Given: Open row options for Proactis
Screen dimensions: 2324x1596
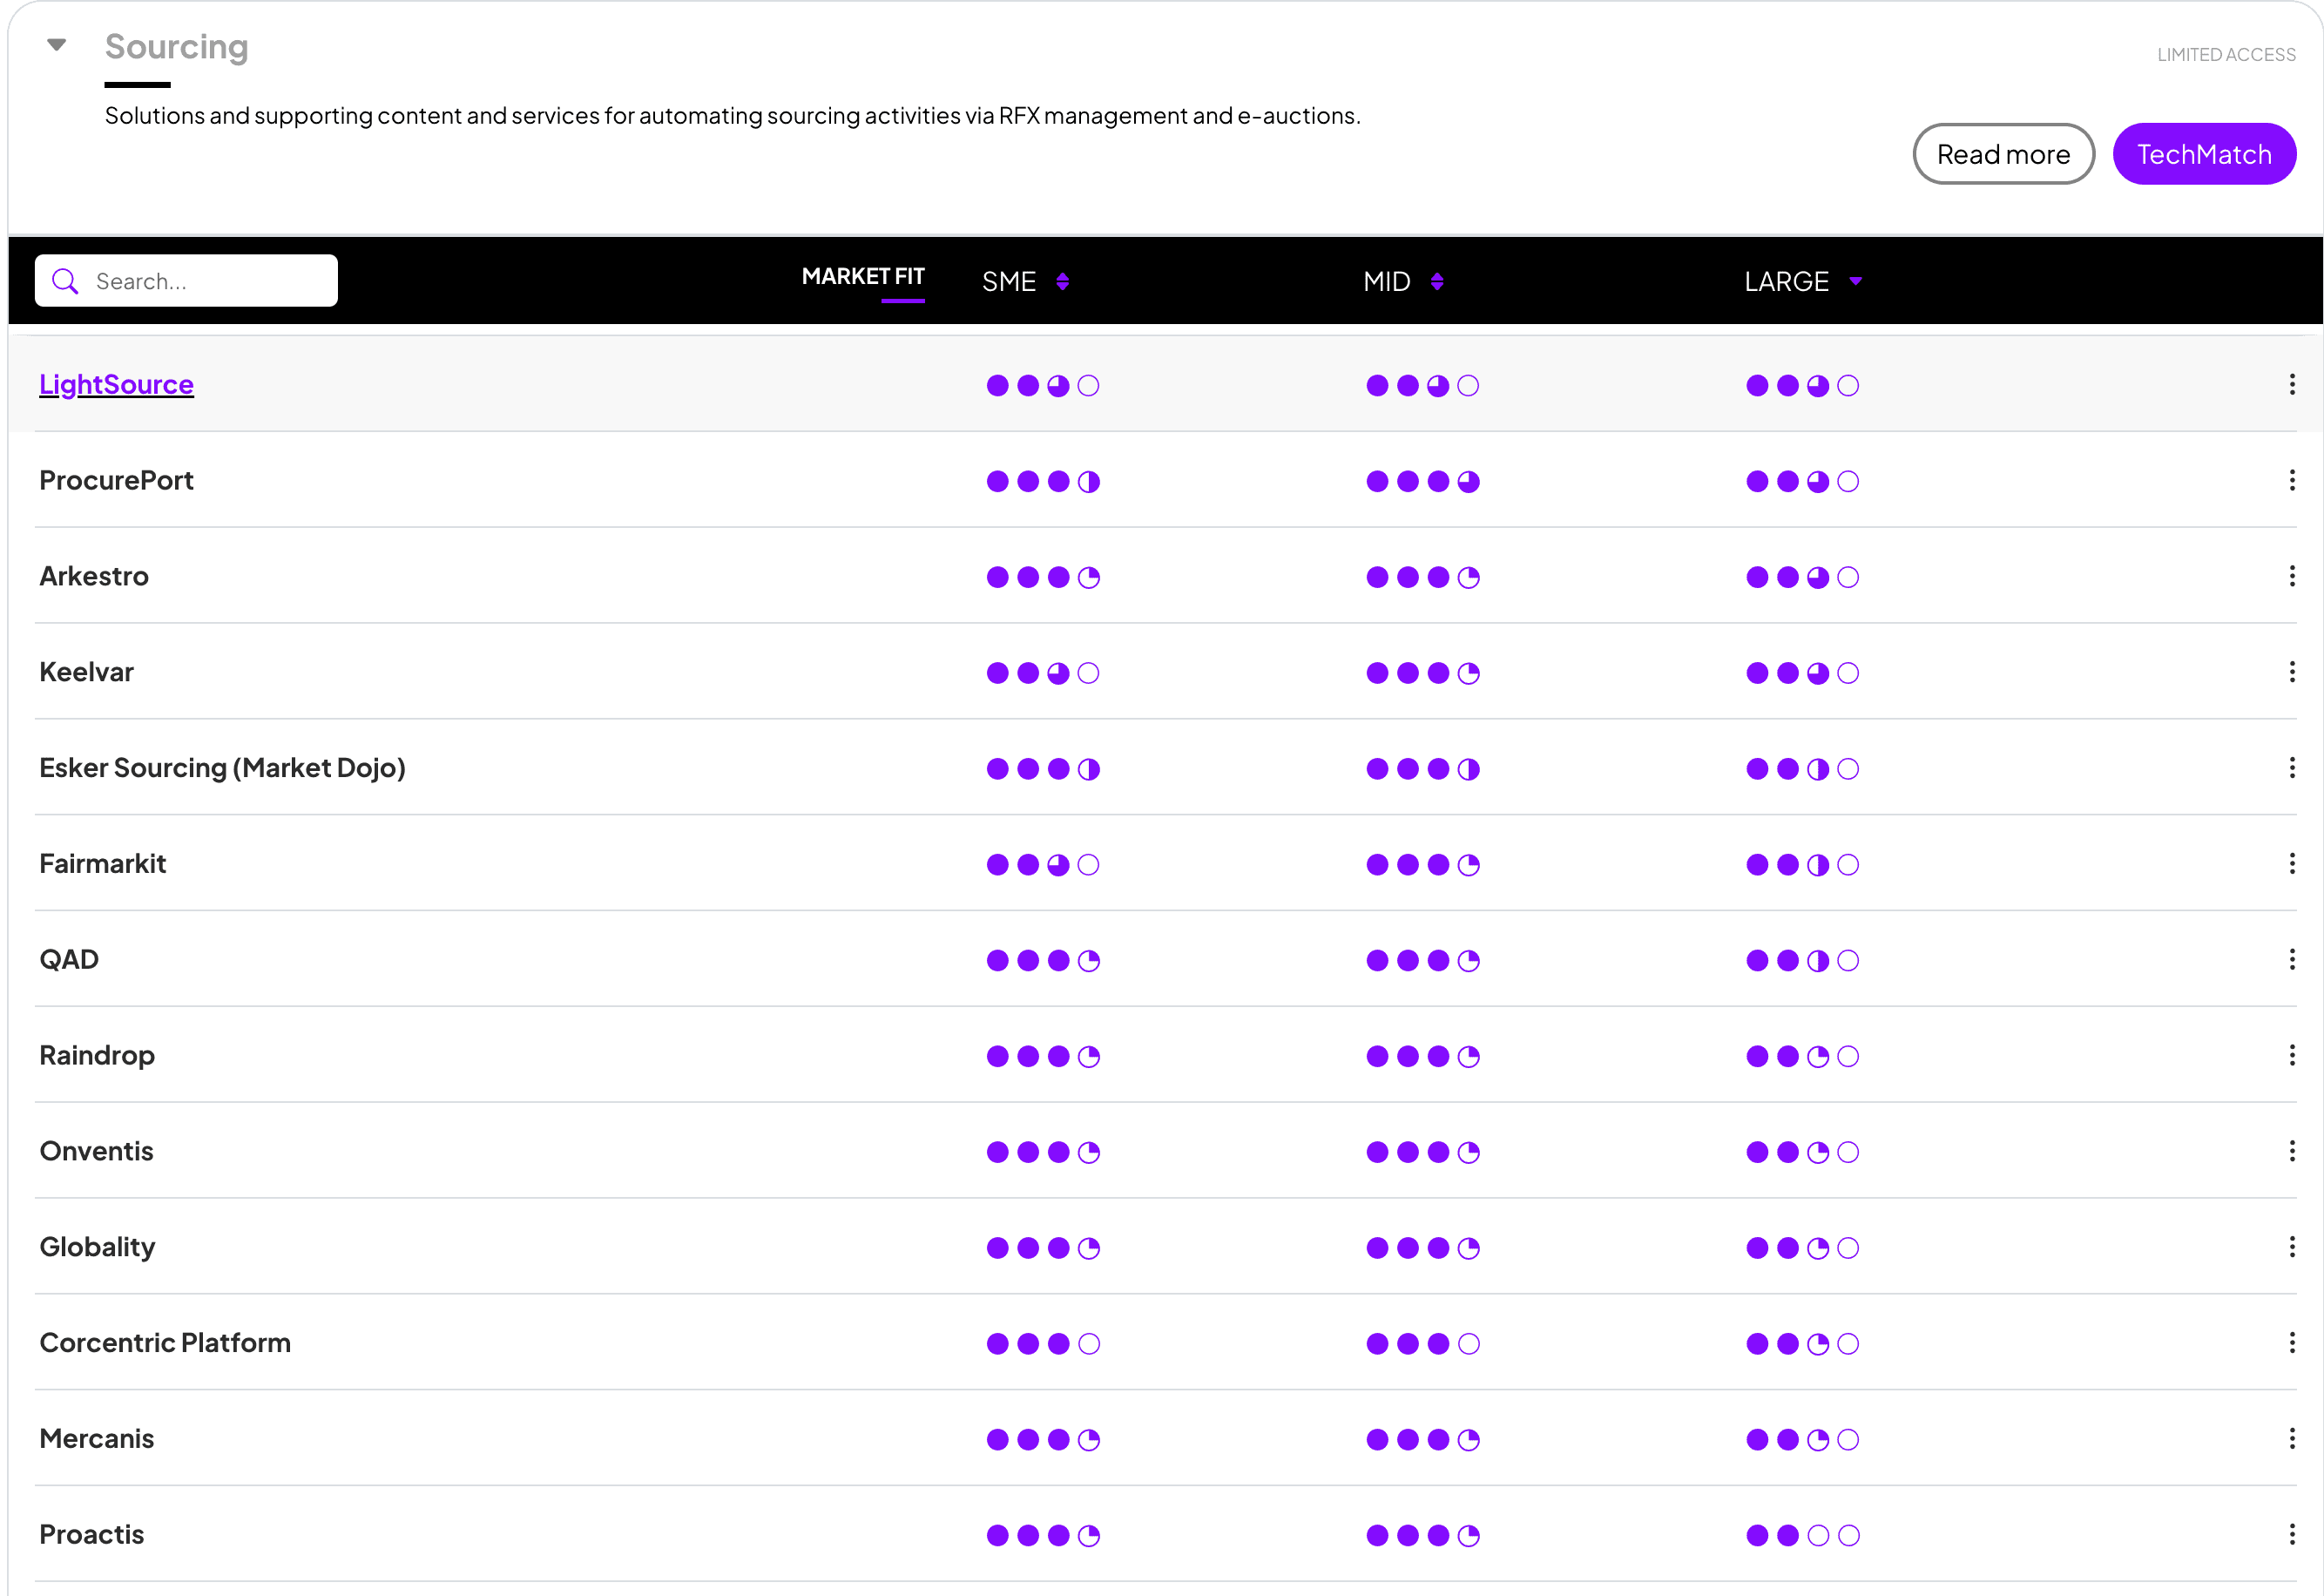Looking at the screenshot, I should tap(2291, 1534).
